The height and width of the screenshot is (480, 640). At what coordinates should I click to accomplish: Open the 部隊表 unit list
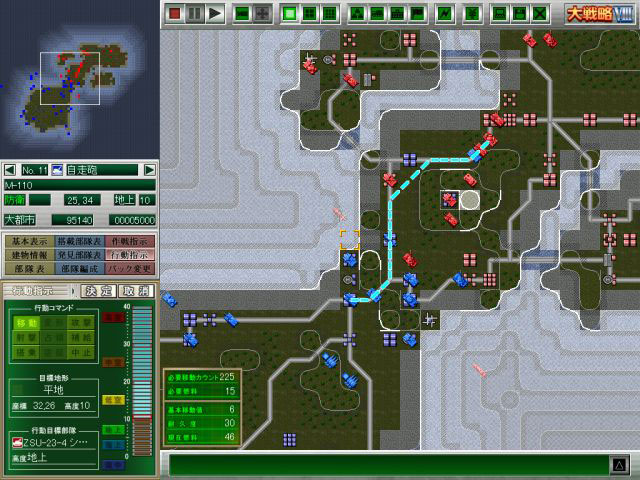[x=29, y=269]
